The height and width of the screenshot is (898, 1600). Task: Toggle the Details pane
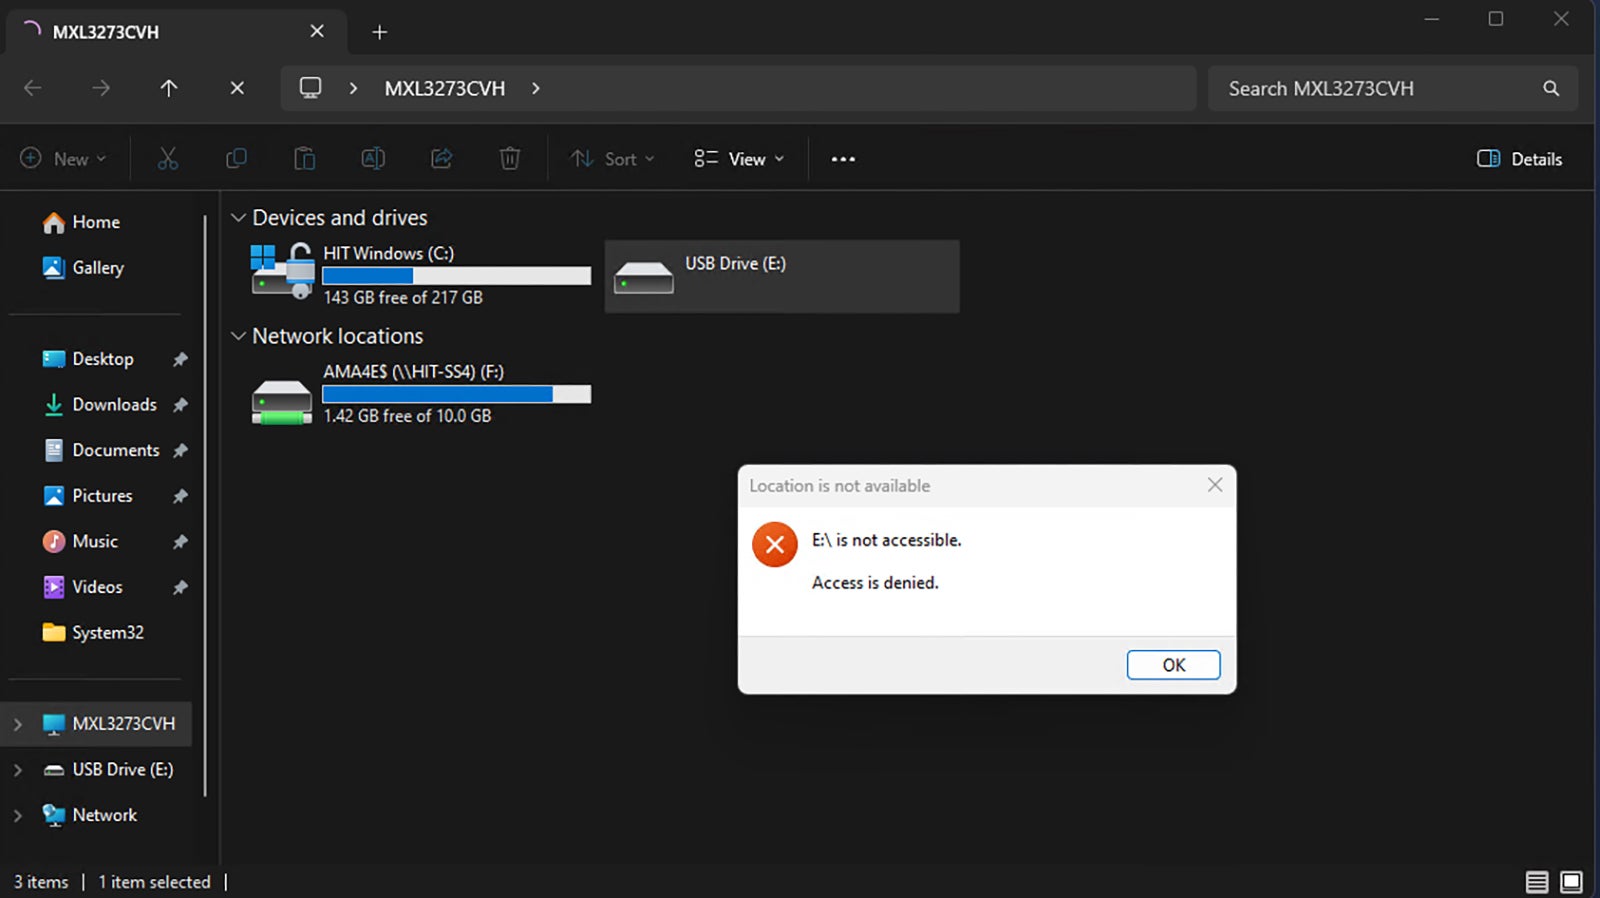1519,159
